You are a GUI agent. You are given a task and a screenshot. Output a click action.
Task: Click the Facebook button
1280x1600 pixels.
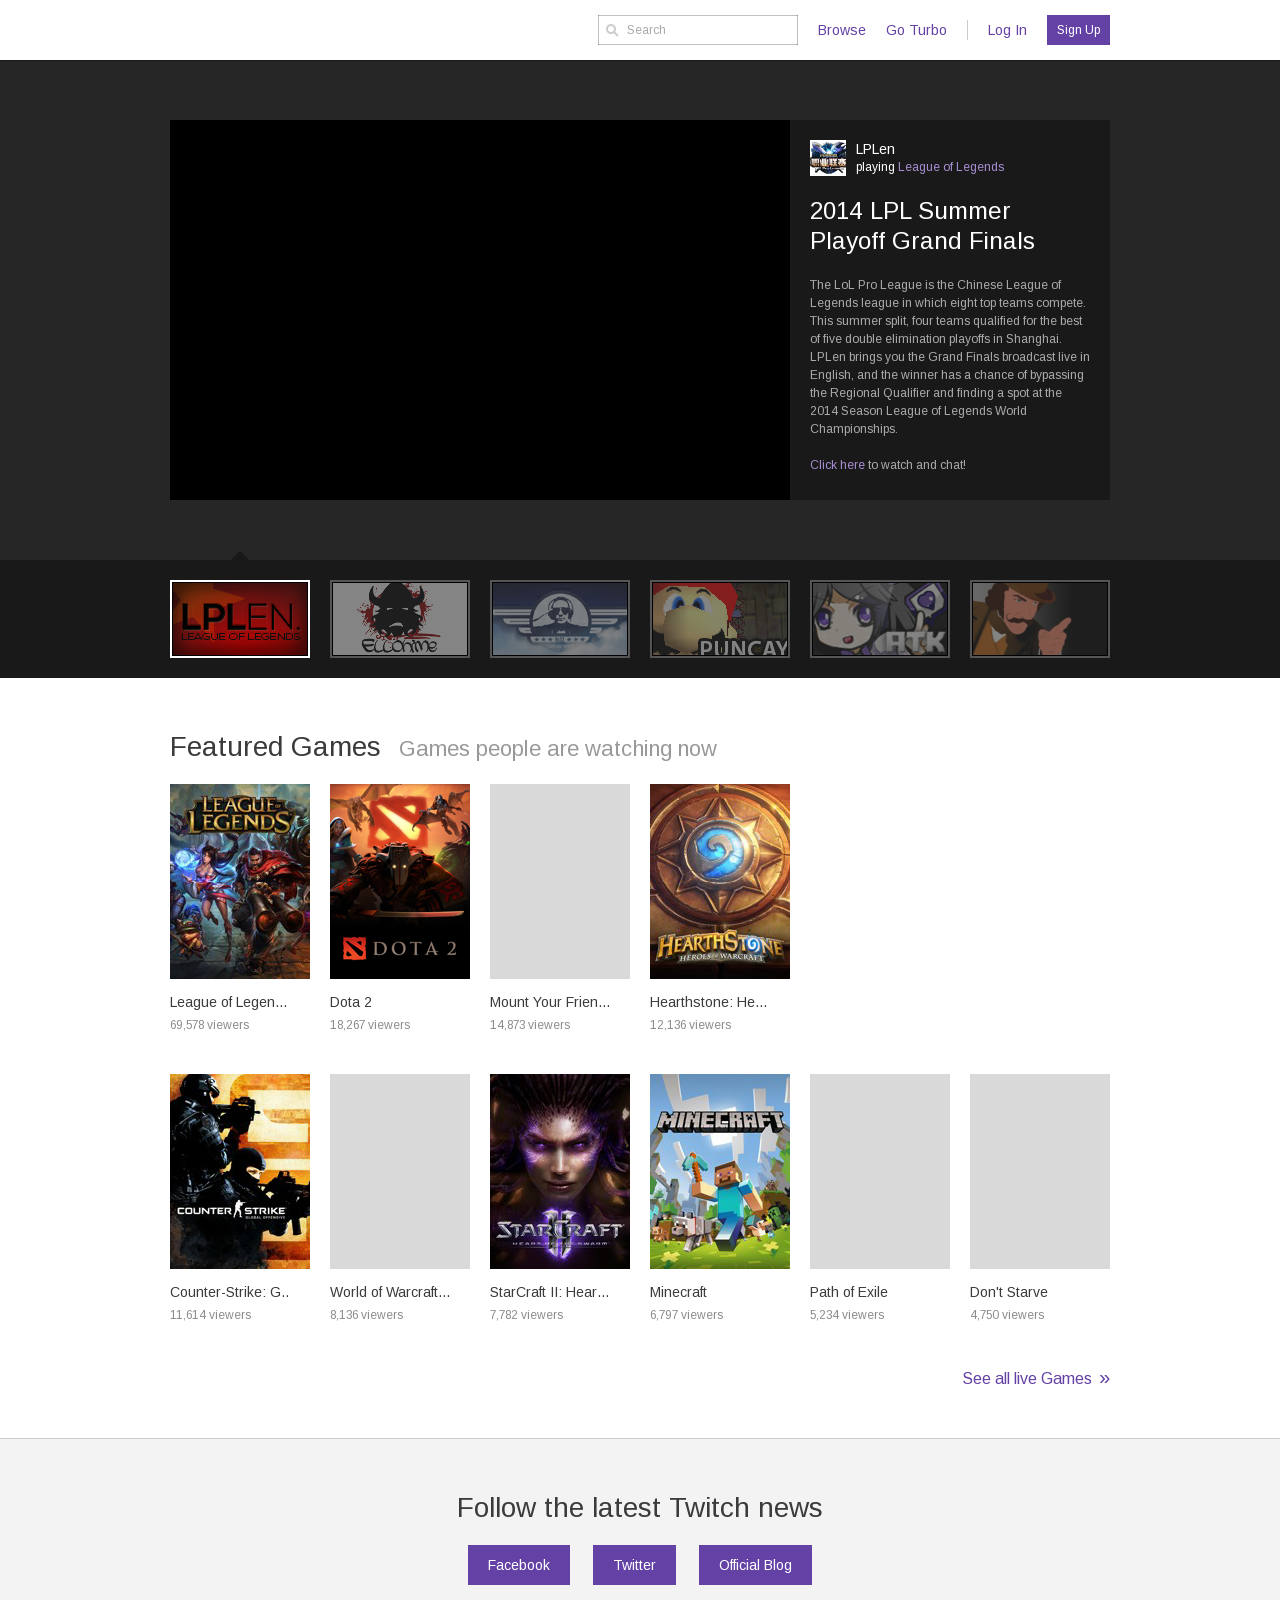(519, 1565)
